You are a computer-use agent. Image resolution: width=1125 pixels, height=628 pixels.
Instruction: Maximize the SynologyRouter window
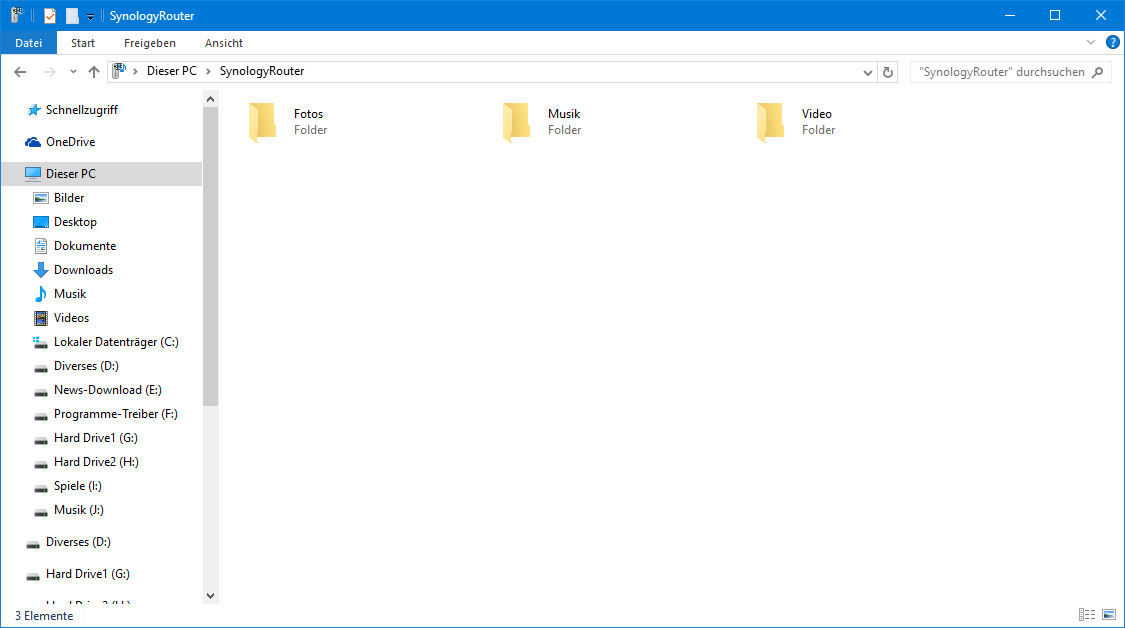(x=1055, y=15)
